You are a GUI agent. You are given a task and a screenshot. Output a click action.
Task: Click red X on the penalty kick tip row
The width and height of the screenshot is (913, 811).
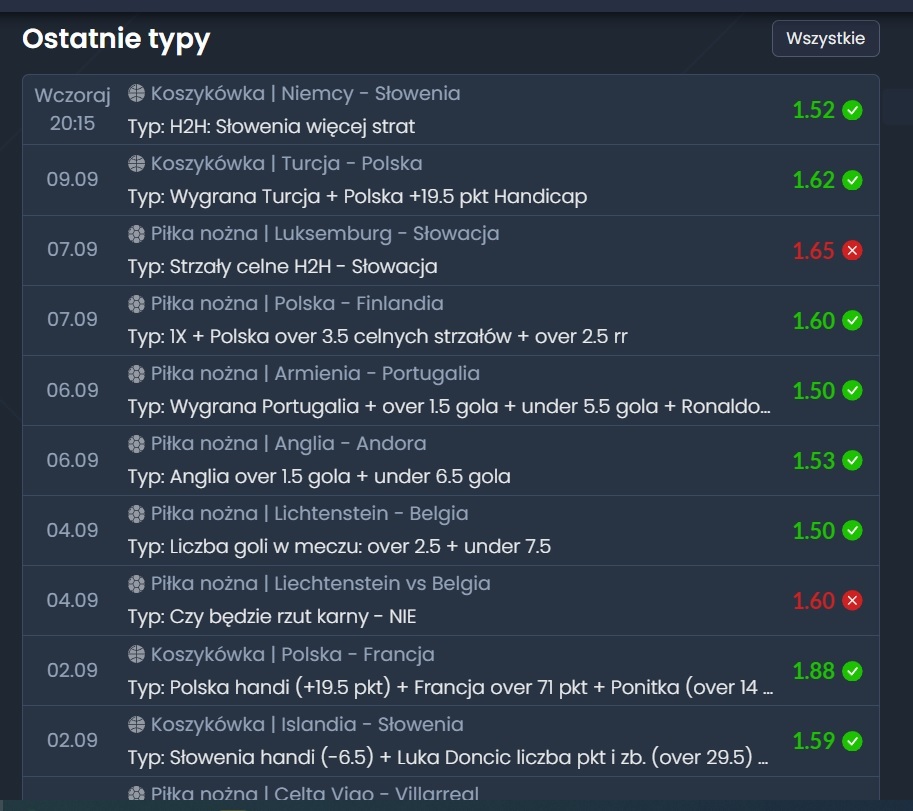(x=852, y=601)
